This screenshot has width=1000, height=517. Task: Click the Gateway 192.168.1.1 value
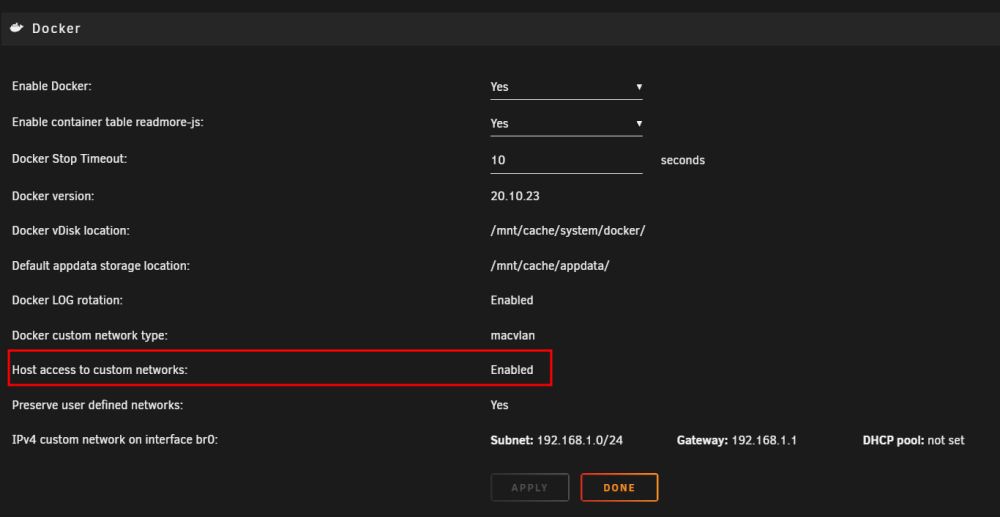tap(737, 441)
